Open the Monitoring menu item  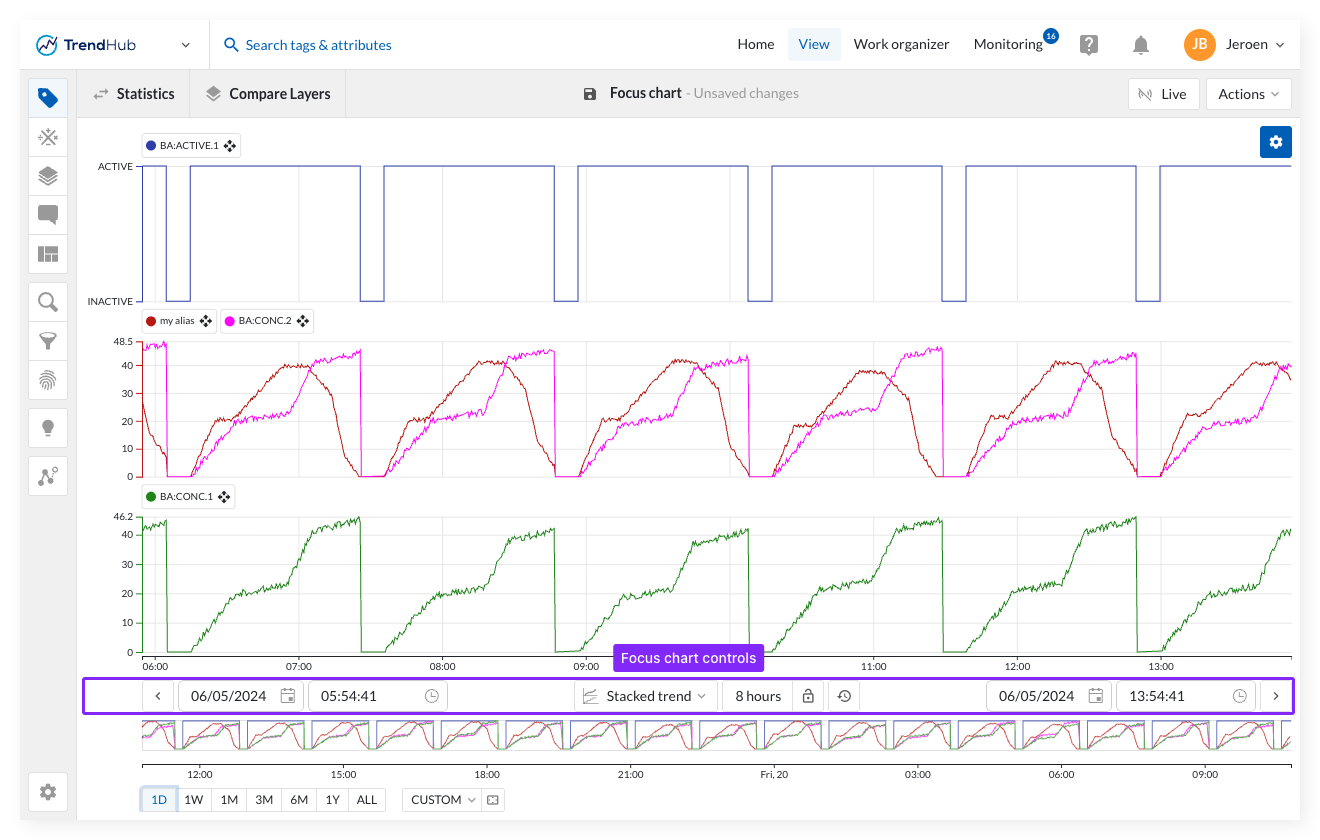[x=1008, y=44]
